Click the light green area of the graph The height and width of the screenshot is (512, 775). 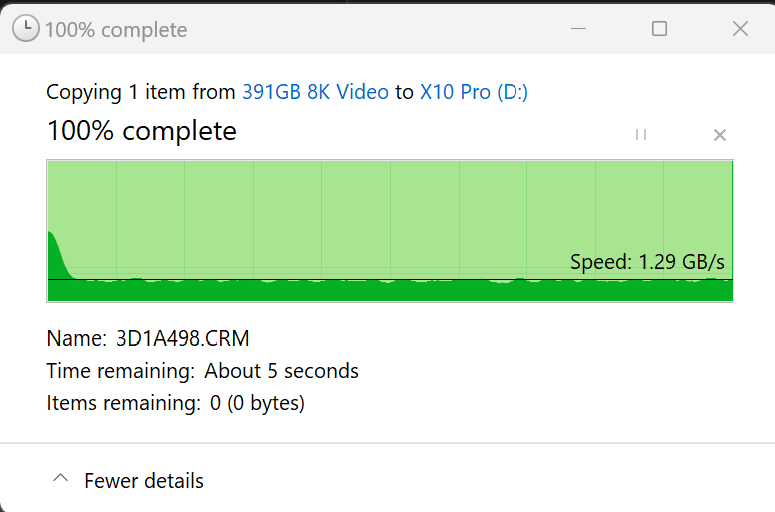pos(390,210)
